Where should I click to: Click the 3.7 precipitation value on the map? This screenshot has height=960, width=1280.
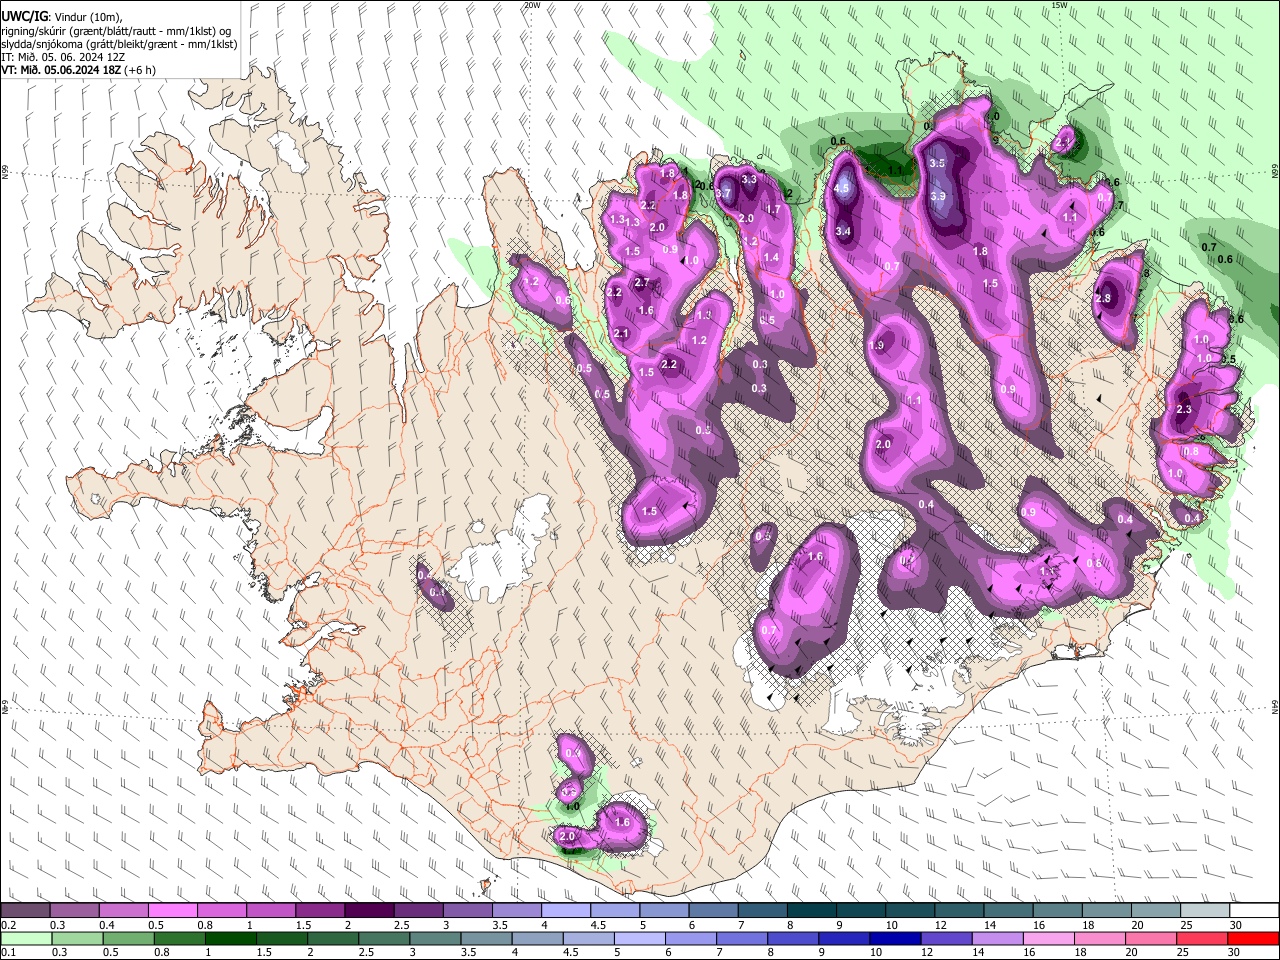pos(725,194)
